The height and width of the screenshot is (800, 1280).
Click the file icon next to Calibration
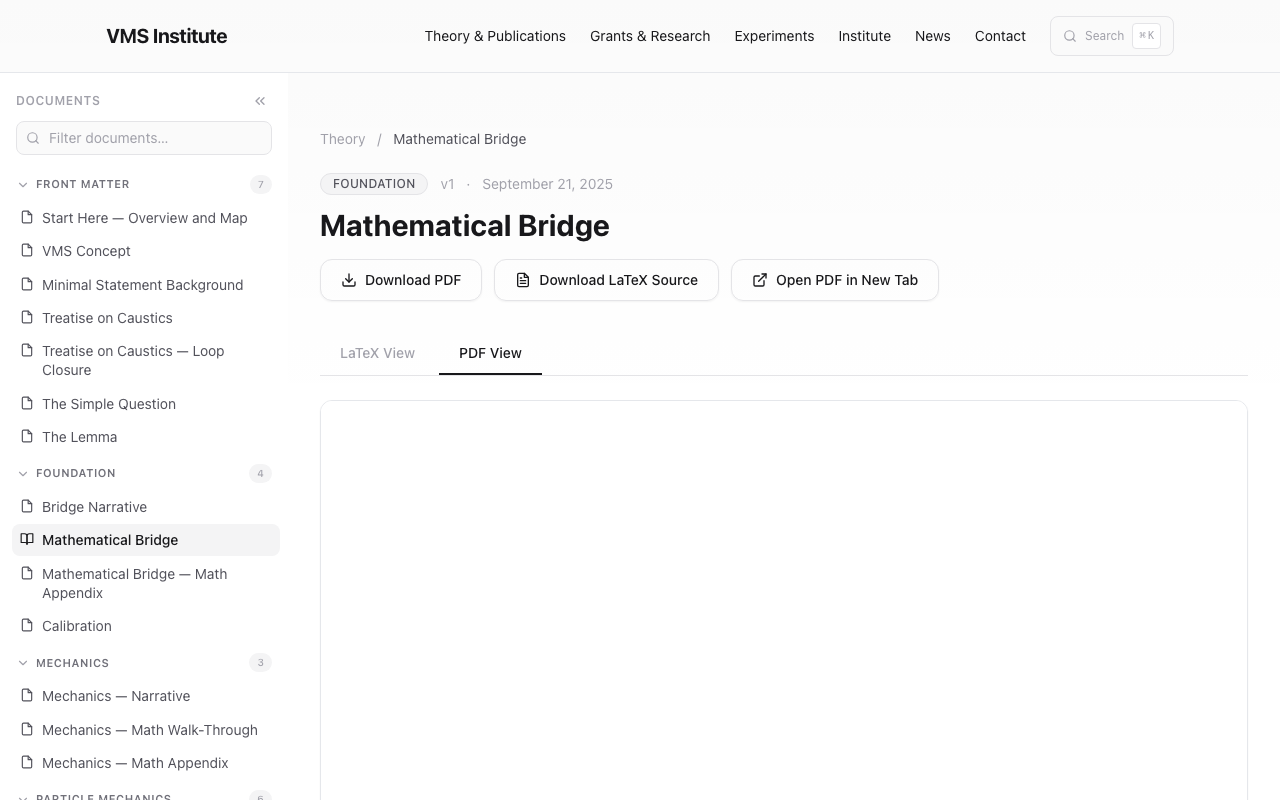25,626
